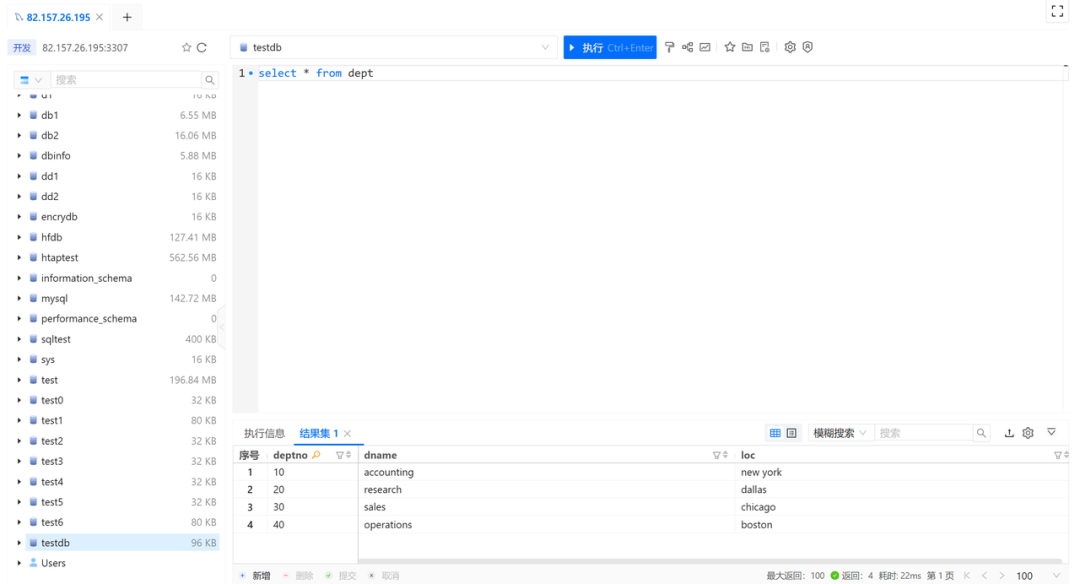The width and height of the screenshot is (1080, 584).
Task: Open a new connection tab with plus
Action: [x=127, y=17]
